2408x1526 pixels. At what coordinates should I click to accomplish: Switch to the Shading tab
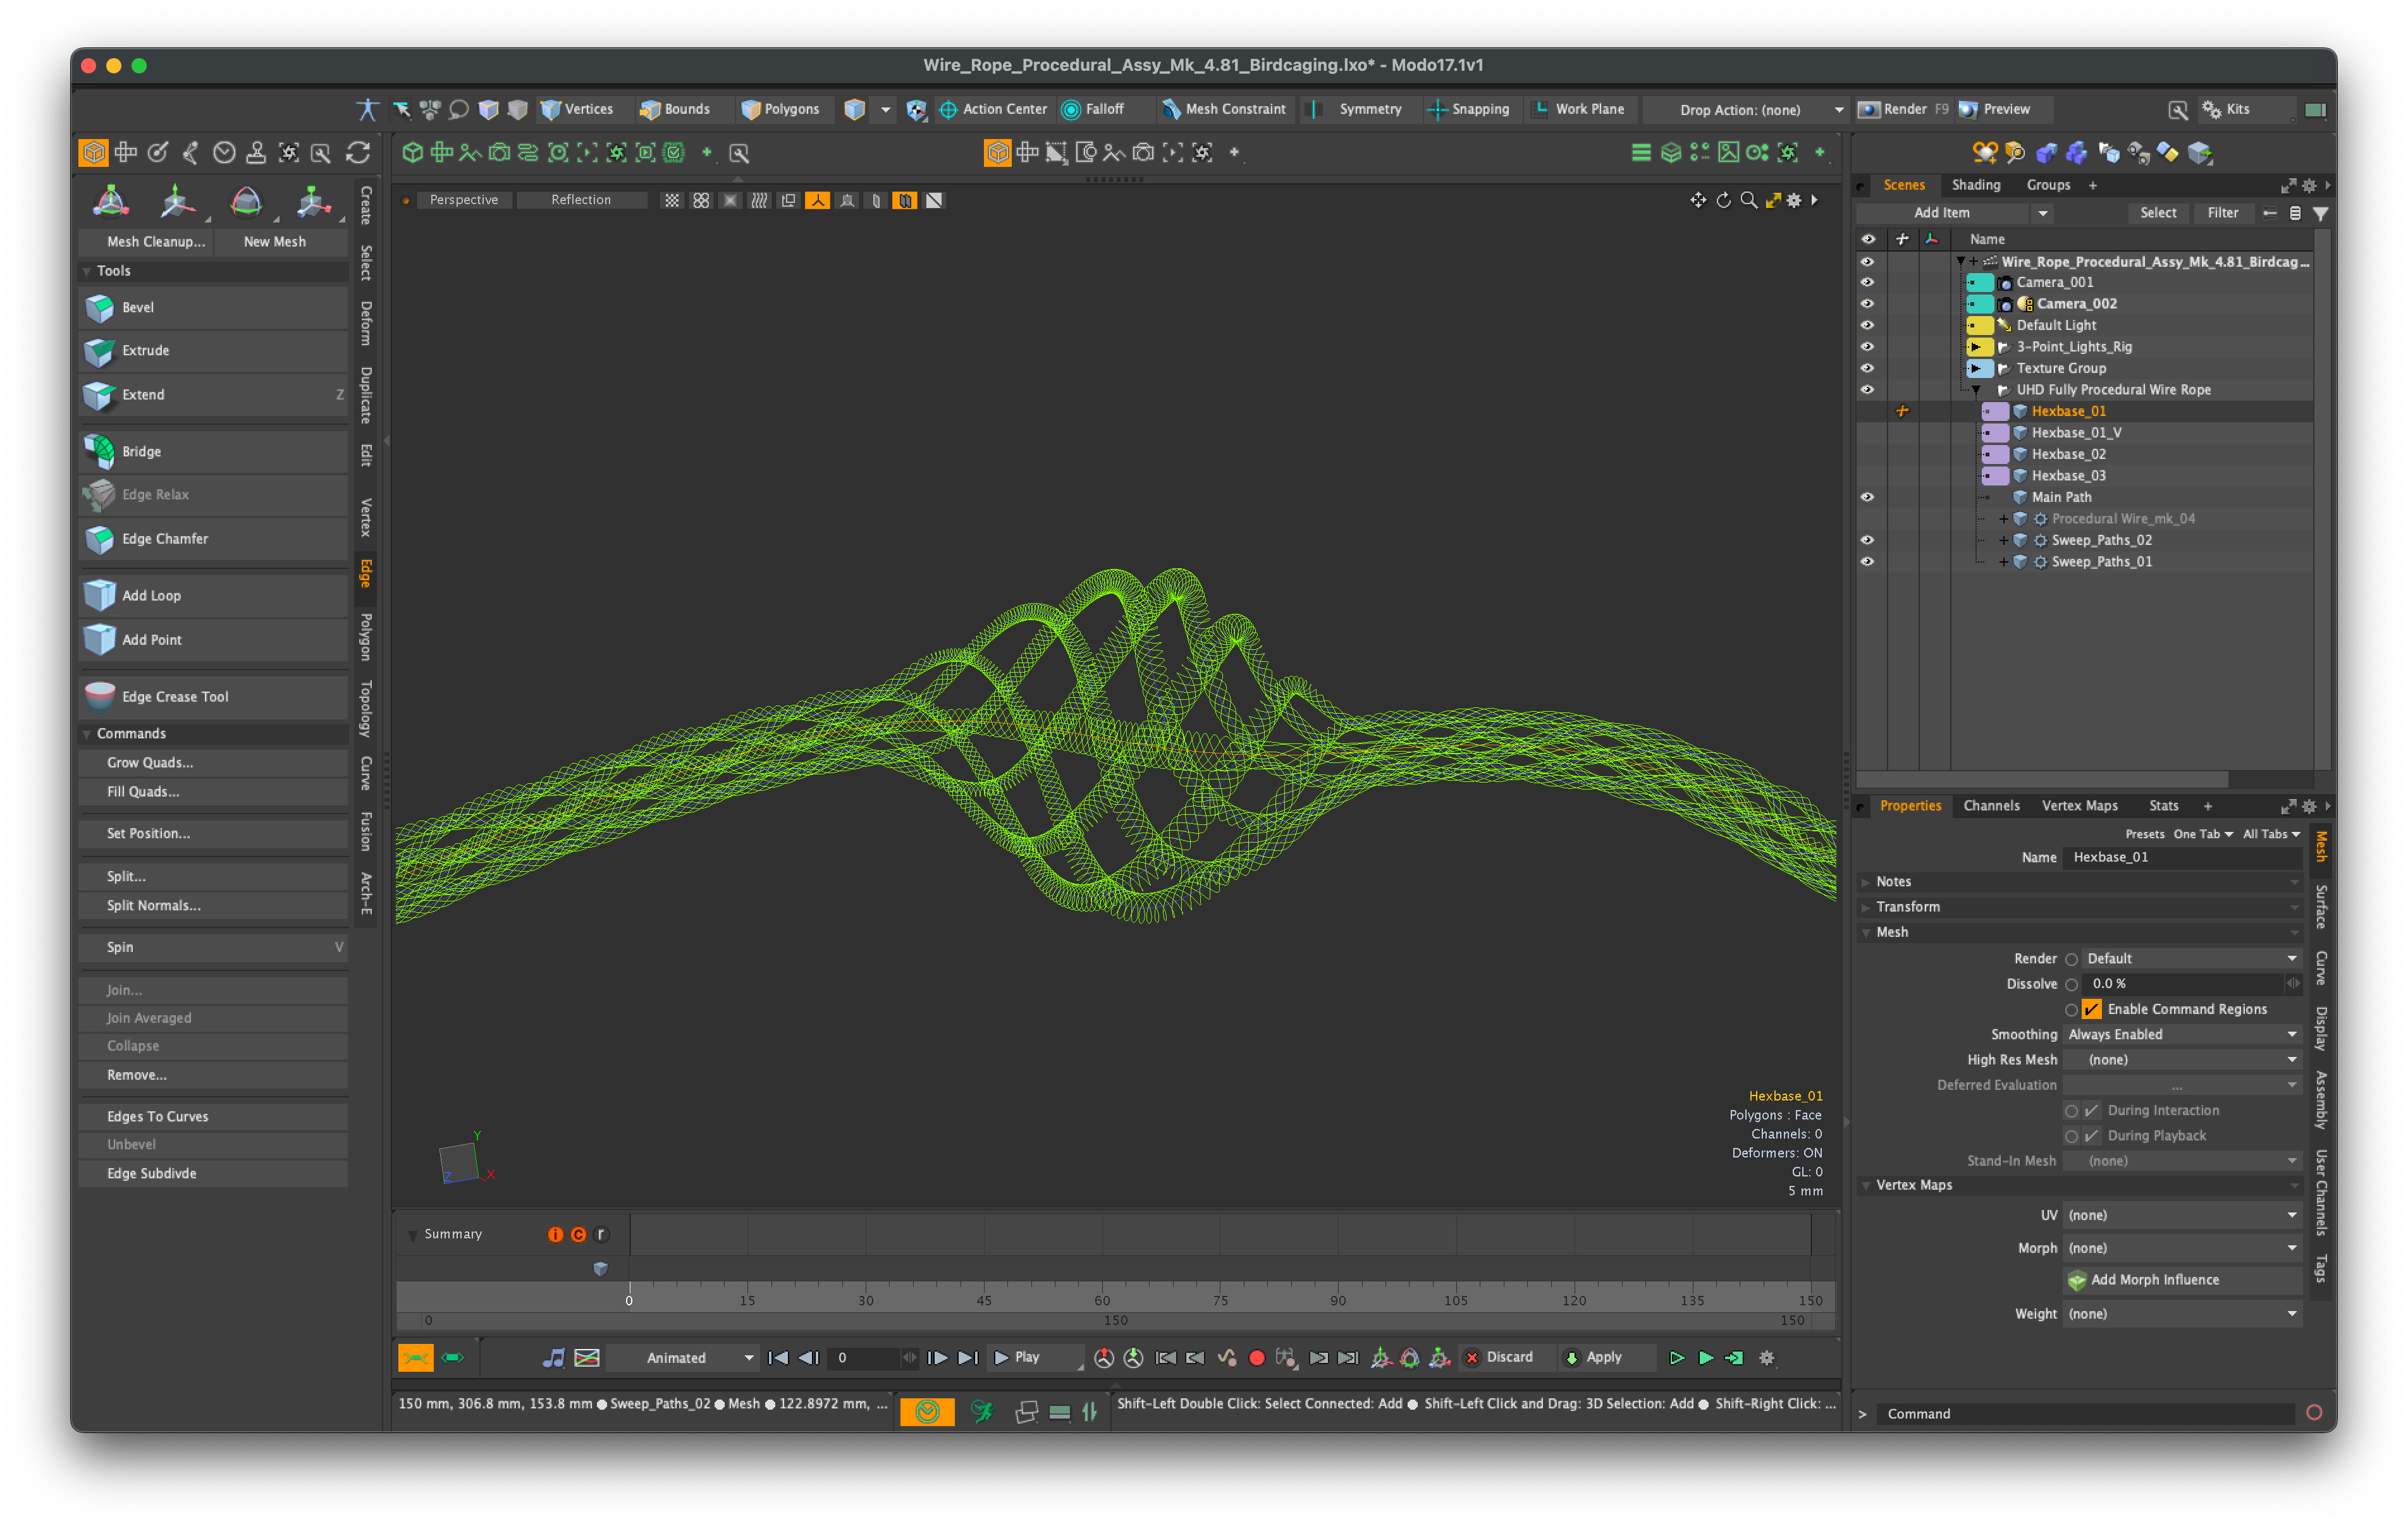1976,185
